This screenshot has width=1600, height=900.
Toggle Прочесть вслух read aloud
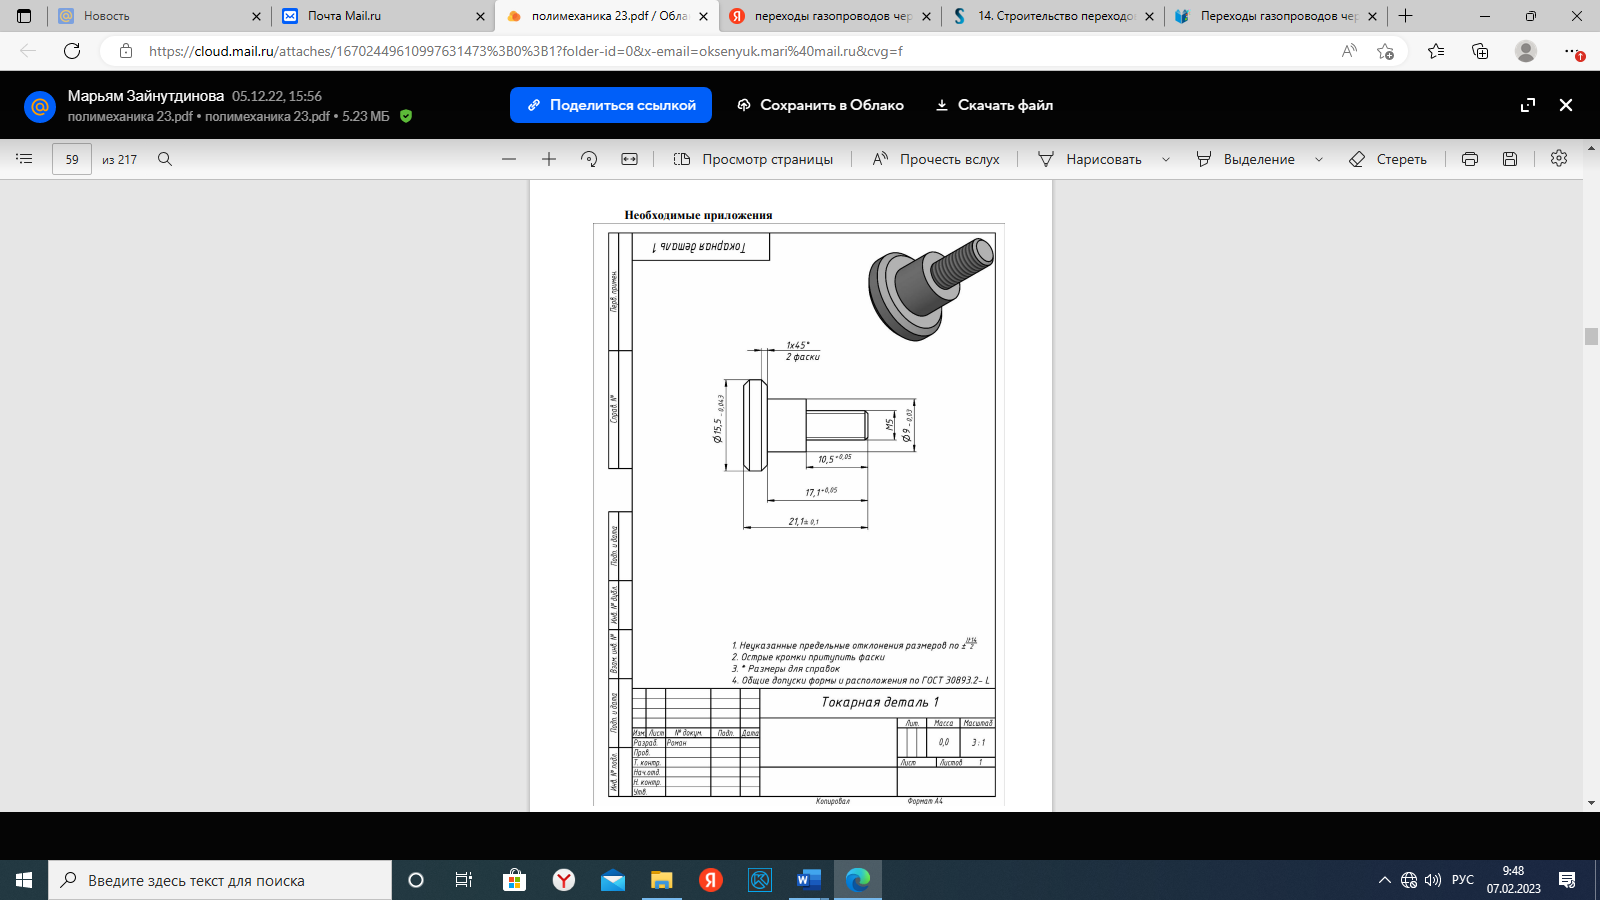pyautogui.click(x=936, y=159)
